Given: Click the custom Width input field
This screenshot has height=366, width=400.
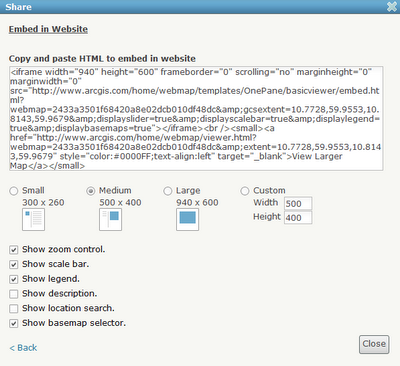Looking at the screenshot, I should click(x=298, y=203).
